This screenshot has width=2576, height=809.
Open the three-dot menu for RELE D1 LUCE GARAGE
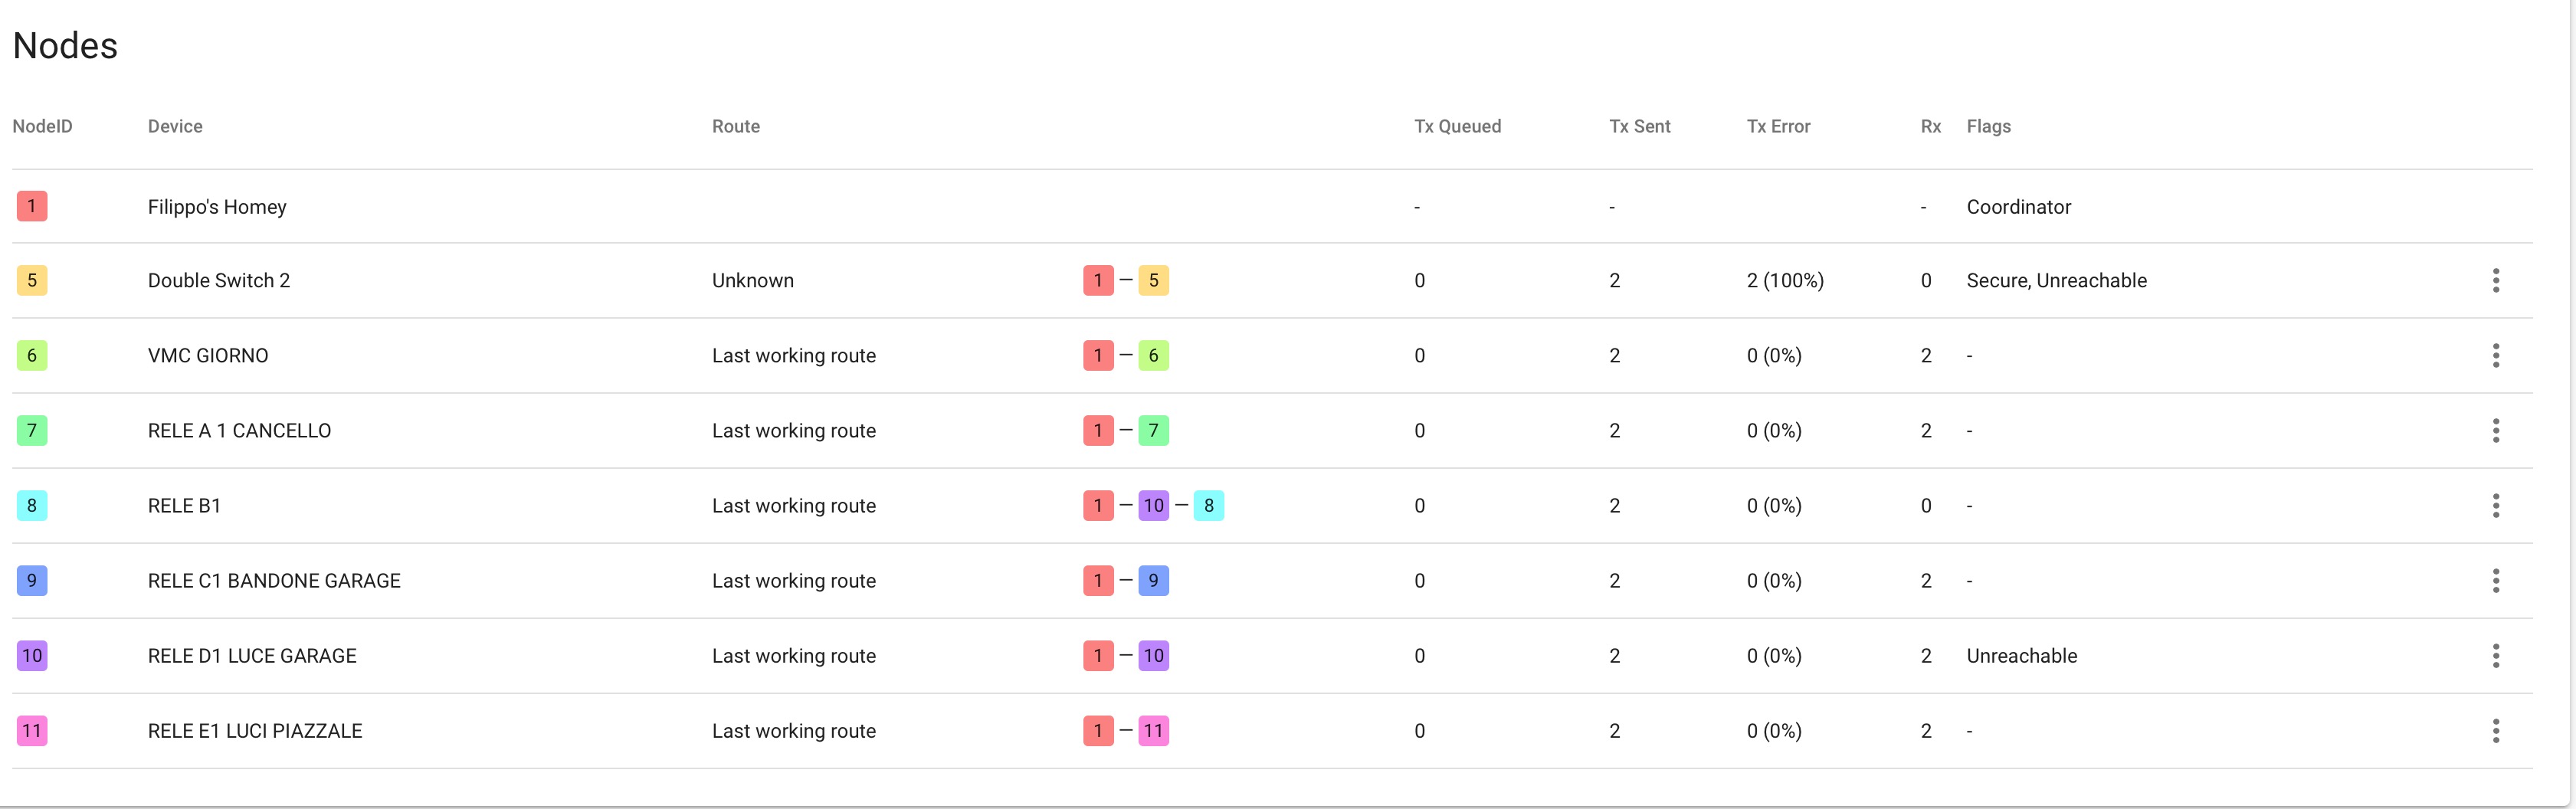[2495, 656]
